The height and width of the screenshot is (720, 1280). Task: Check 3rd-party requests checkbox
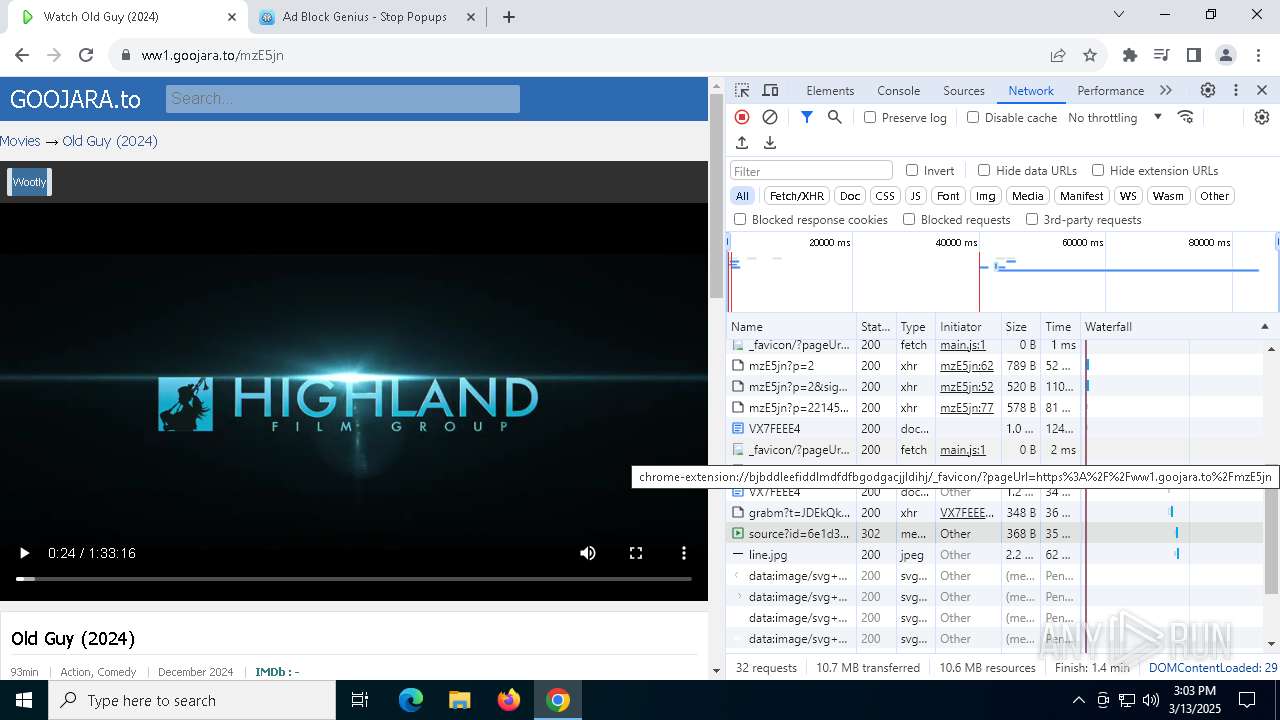pos(1032,219)
